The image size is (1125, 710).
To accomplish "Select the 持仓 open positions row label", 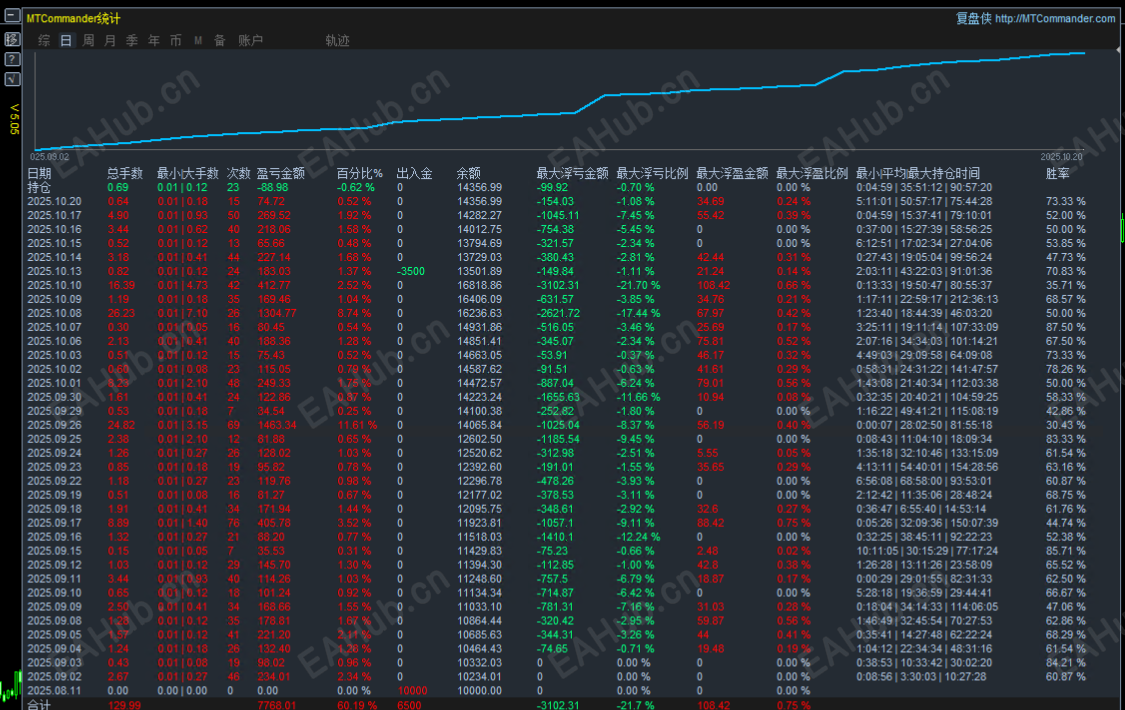I will (x=39, y=188).
